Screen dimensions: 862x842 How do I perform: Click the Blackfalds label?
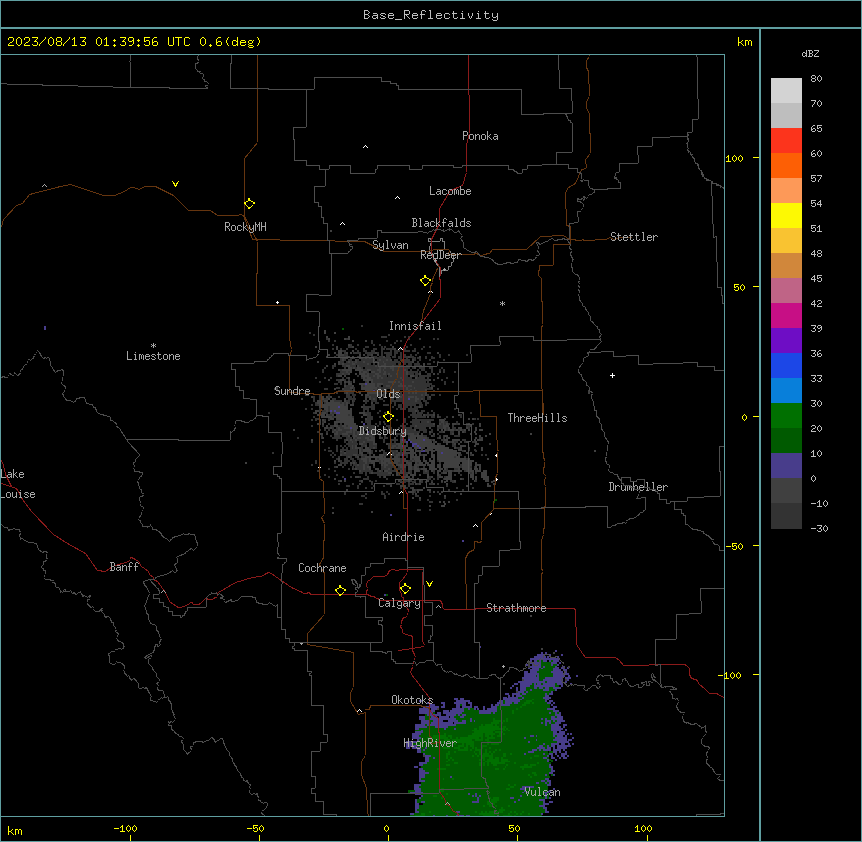[x=441, y=223]
